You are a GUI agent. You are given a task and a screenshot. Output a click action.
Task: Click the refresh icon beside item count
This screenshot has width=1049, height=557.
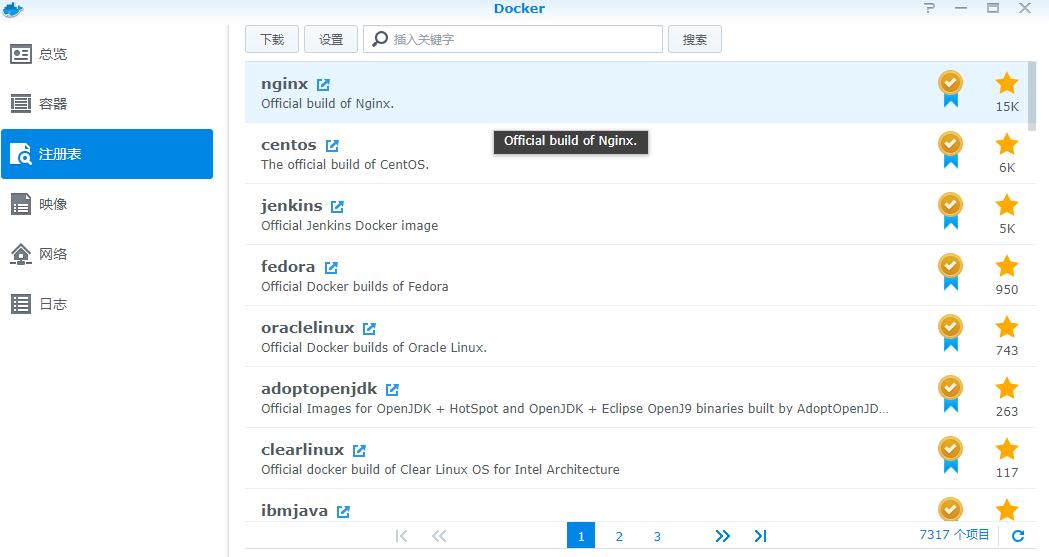[1018, 536]
